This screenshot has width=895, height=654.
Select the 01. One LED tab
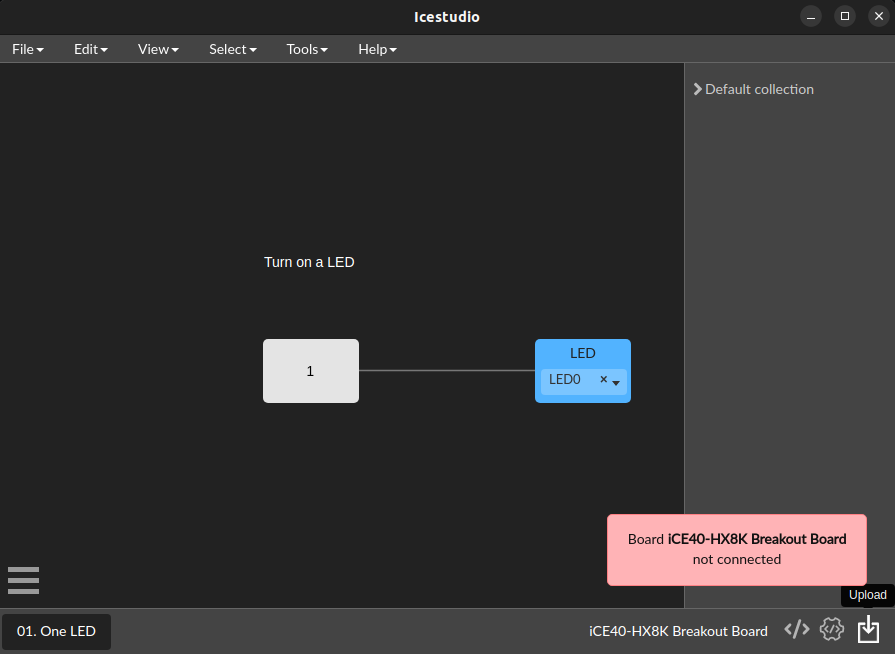pos(56,631)
